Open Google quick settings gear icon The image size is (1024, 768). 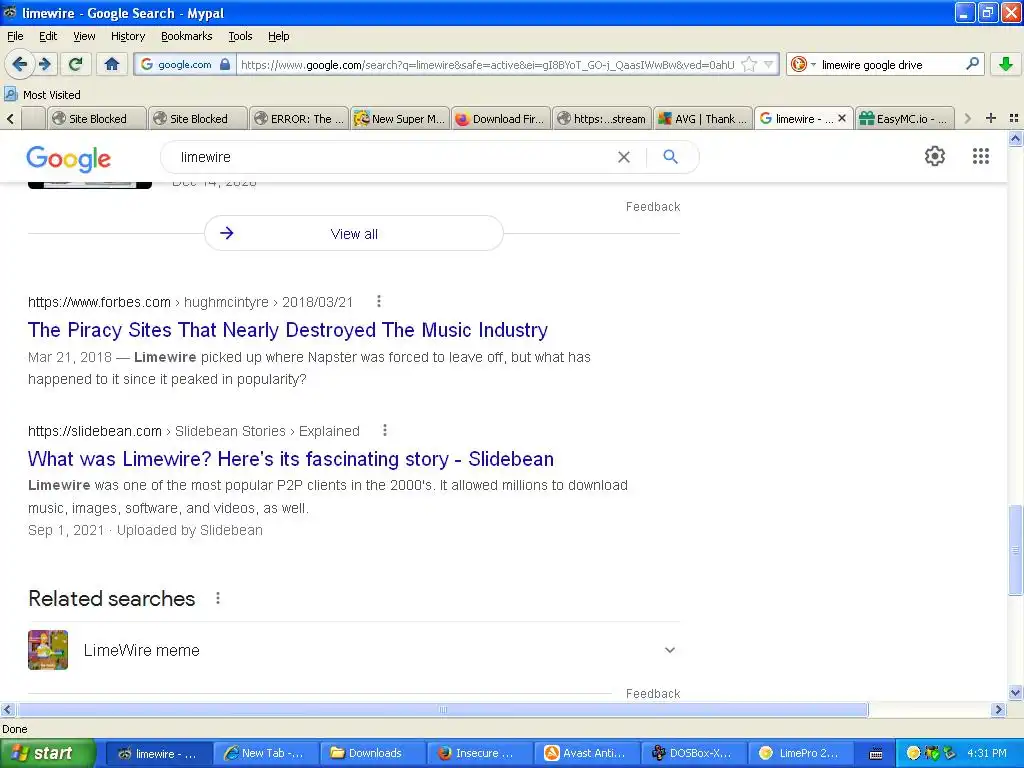click(x=935, y=156)
